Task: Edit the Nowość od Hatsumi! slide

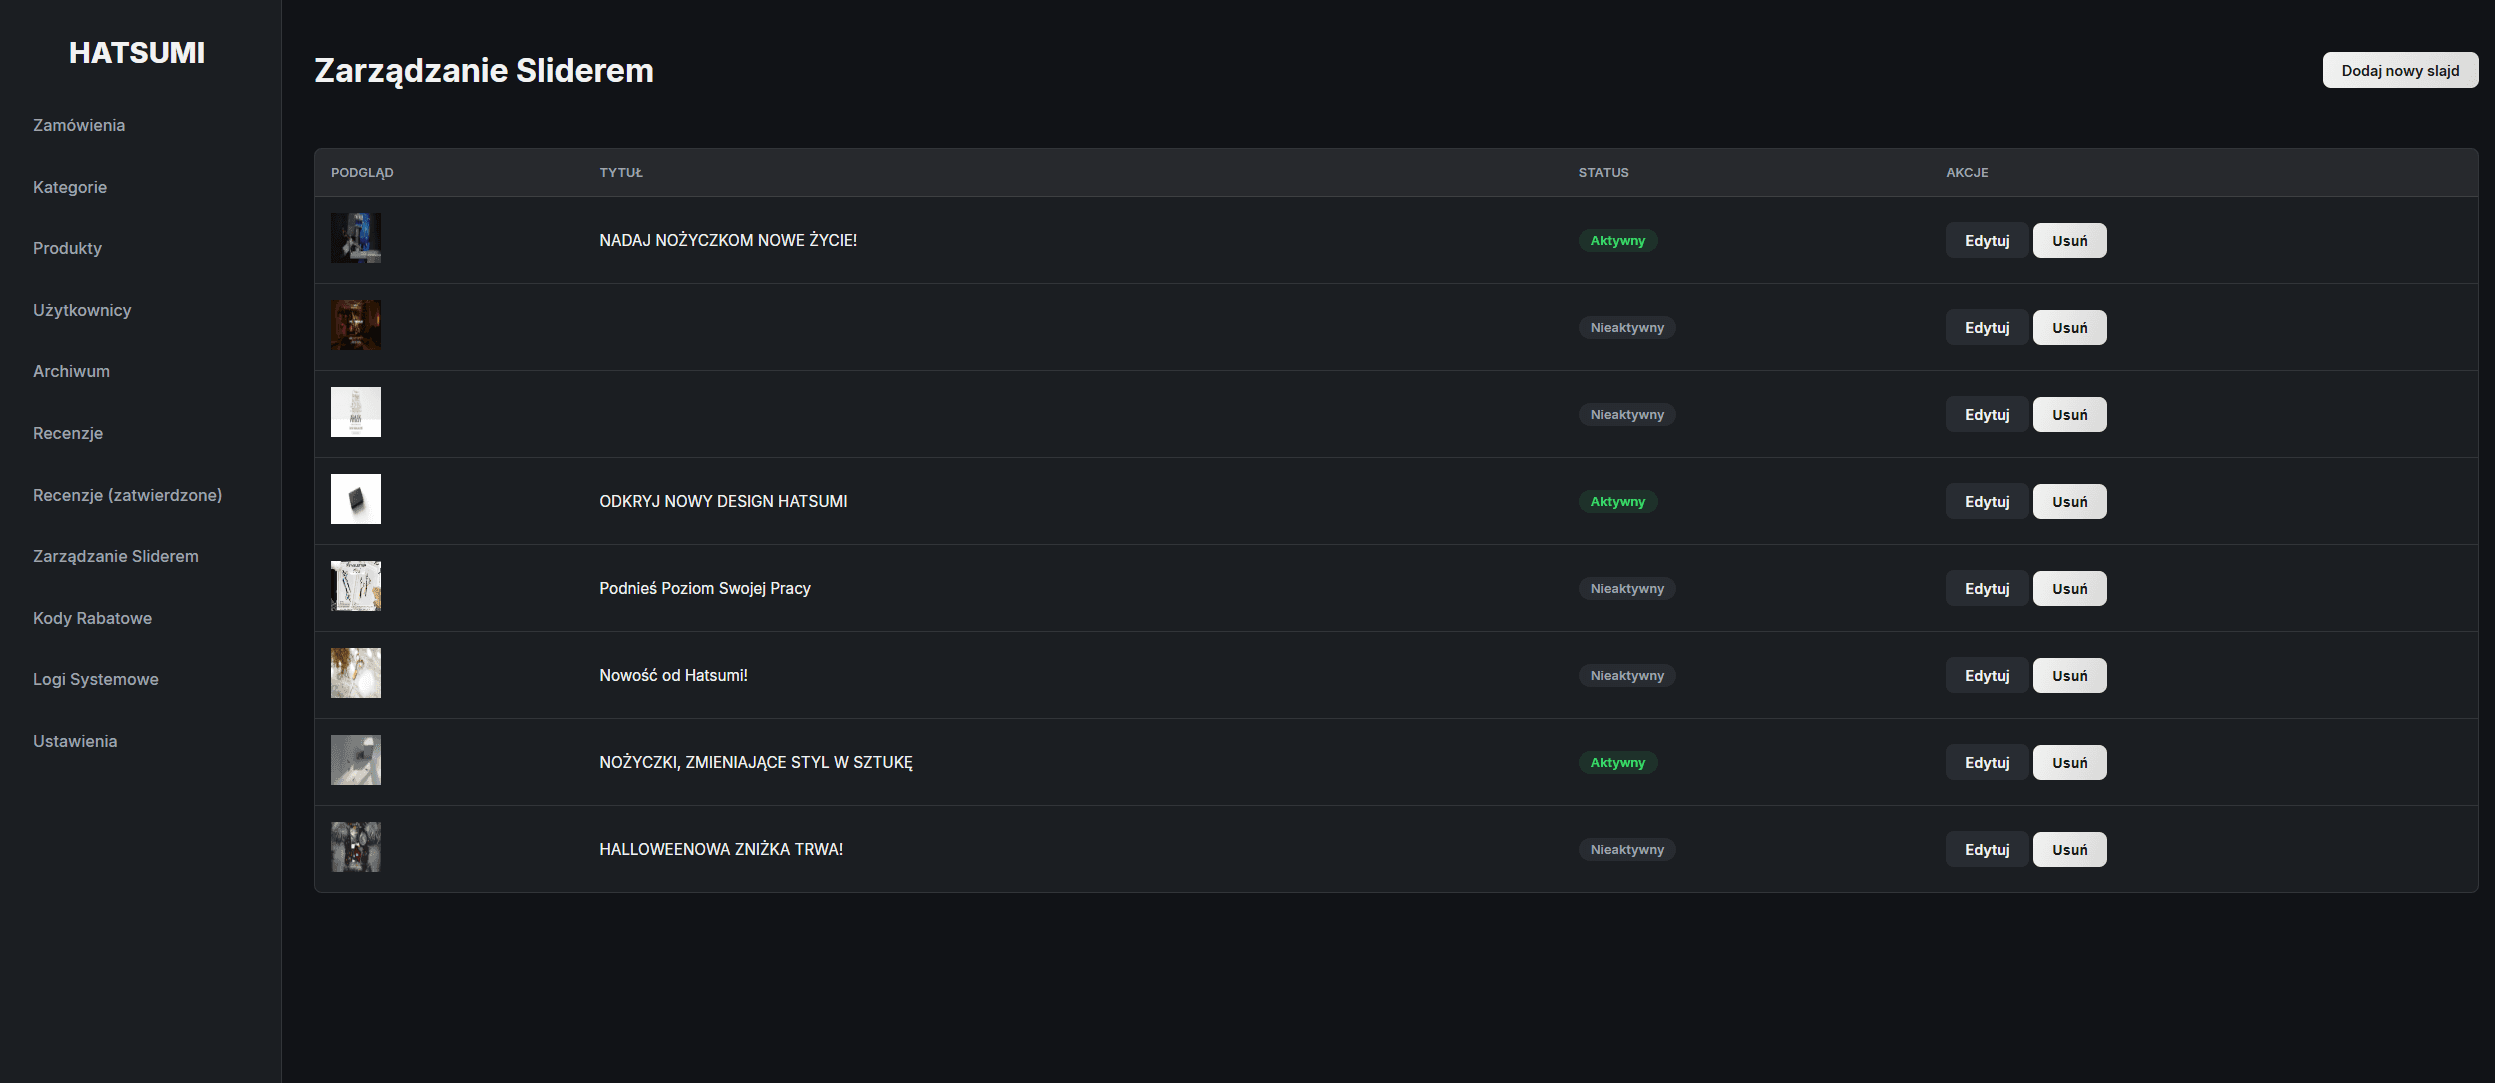Action: pyautogui.click(x=1986, y=675)
